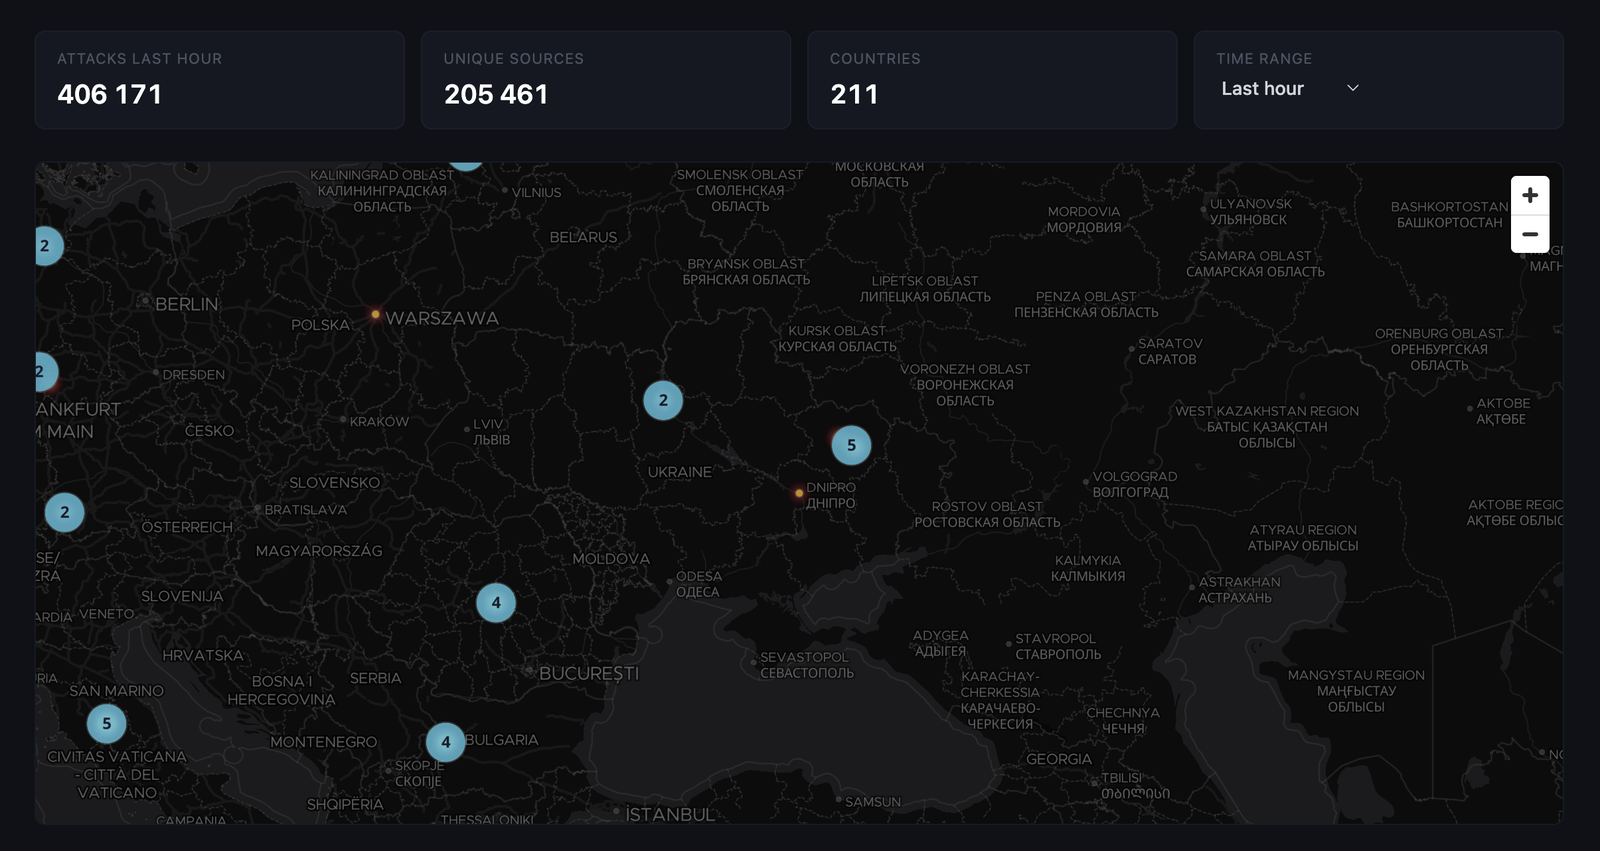Screen dimensions: 1600x851
Task: Open the cluster of 2 near Österreich
Action: [x=65, y=512]
